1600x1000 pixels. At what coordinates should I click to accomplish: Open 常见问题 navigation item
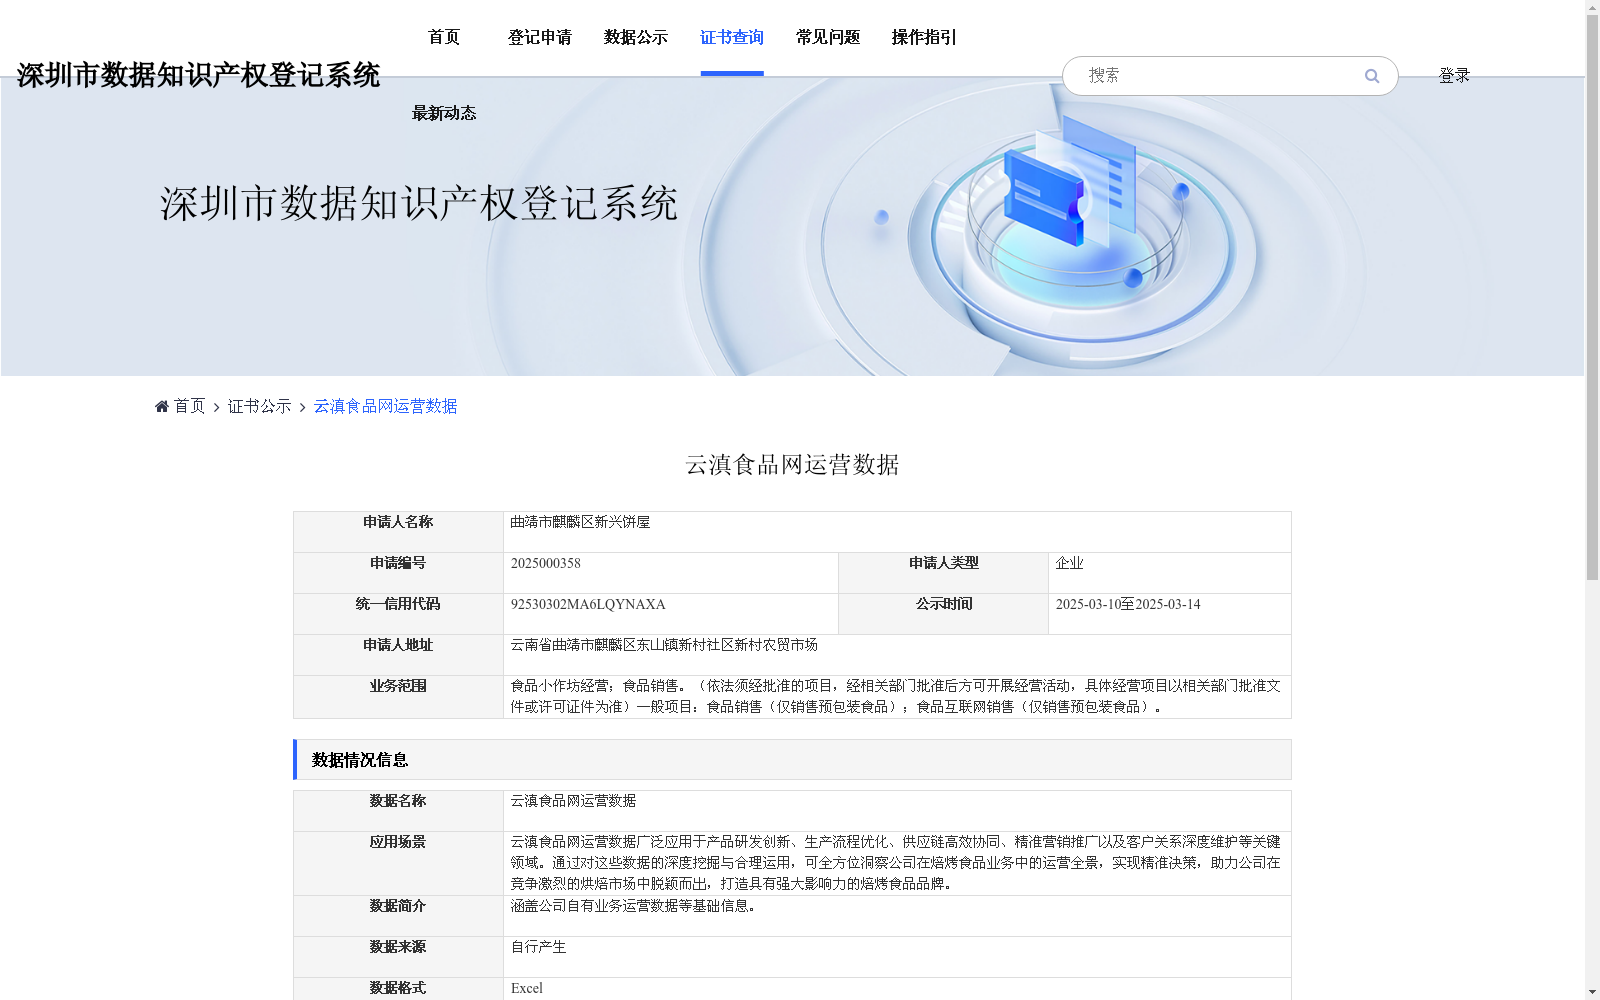[x=828, y=37]
